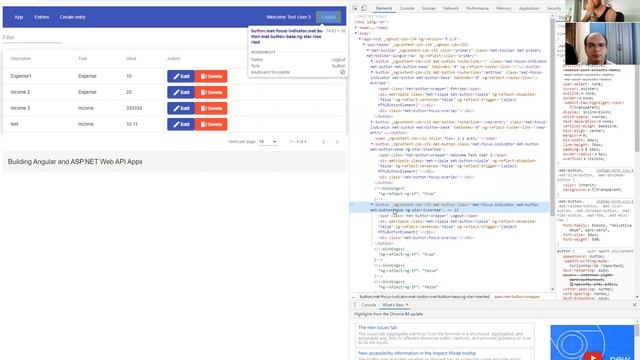Viewport: 640px width, 360px height.
Task: Switch to the Console tab in the top bar
Action: click(x=407, y=8)
